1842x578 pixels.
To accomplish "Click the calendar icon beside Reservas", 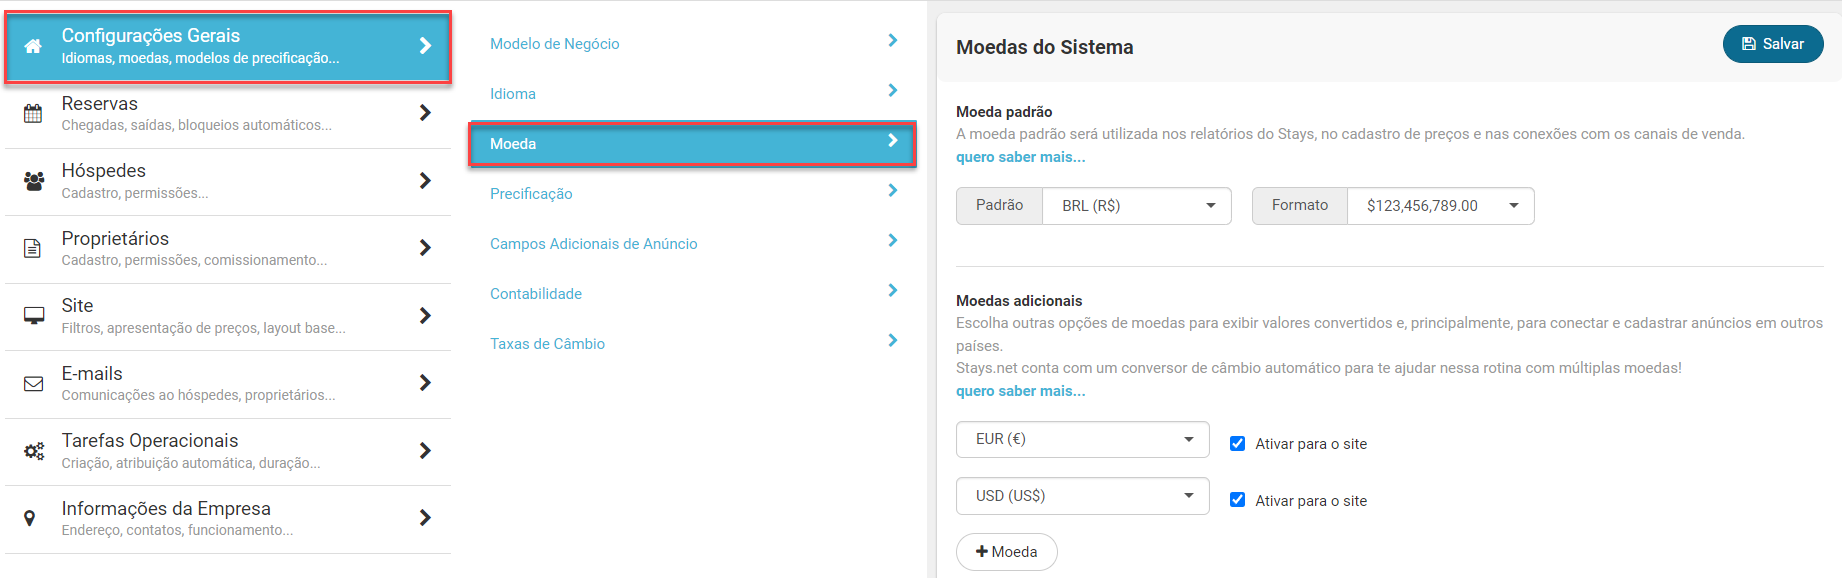I will [33, 113].
